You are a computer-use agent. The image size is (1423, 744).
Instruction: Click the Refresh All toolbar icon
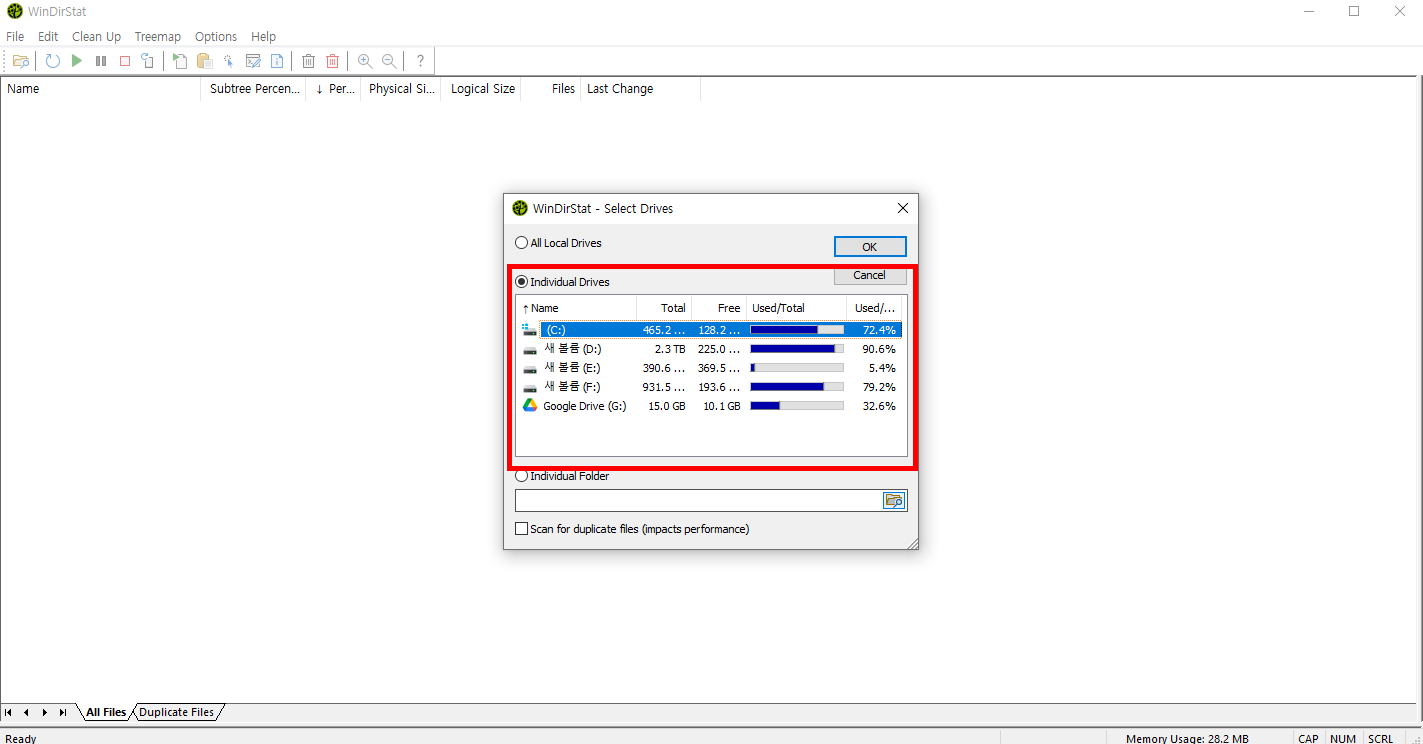click(53, 61)
